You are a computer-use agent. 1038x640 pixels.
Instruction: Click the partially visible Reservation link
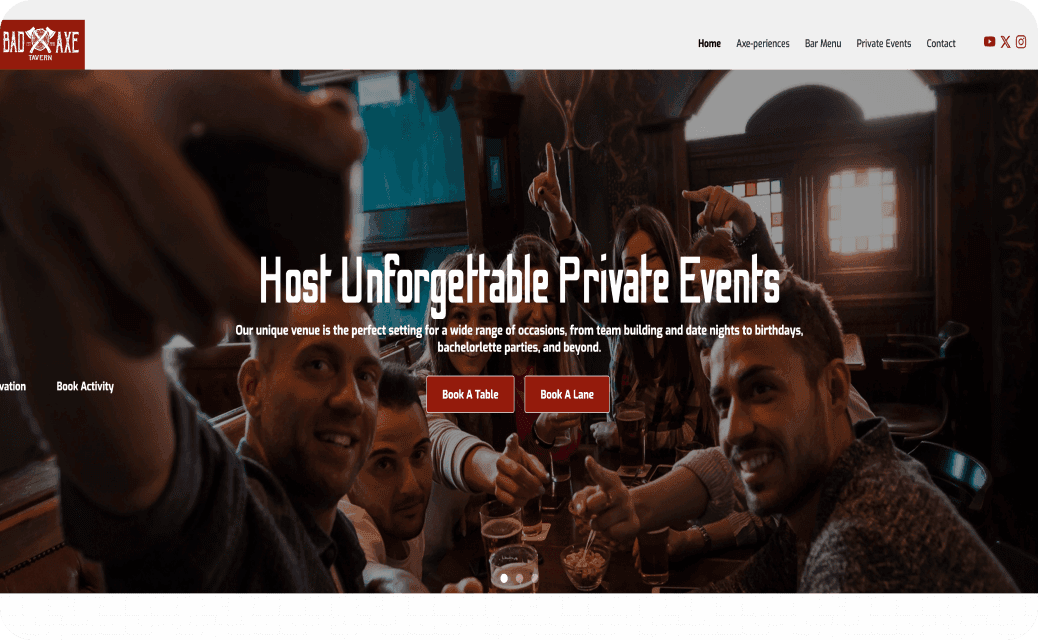(13, 387)
